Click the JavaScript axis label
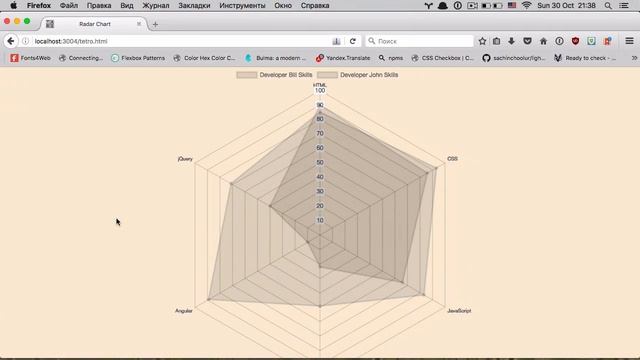The image size is (640, 360). tap(459, 311)
